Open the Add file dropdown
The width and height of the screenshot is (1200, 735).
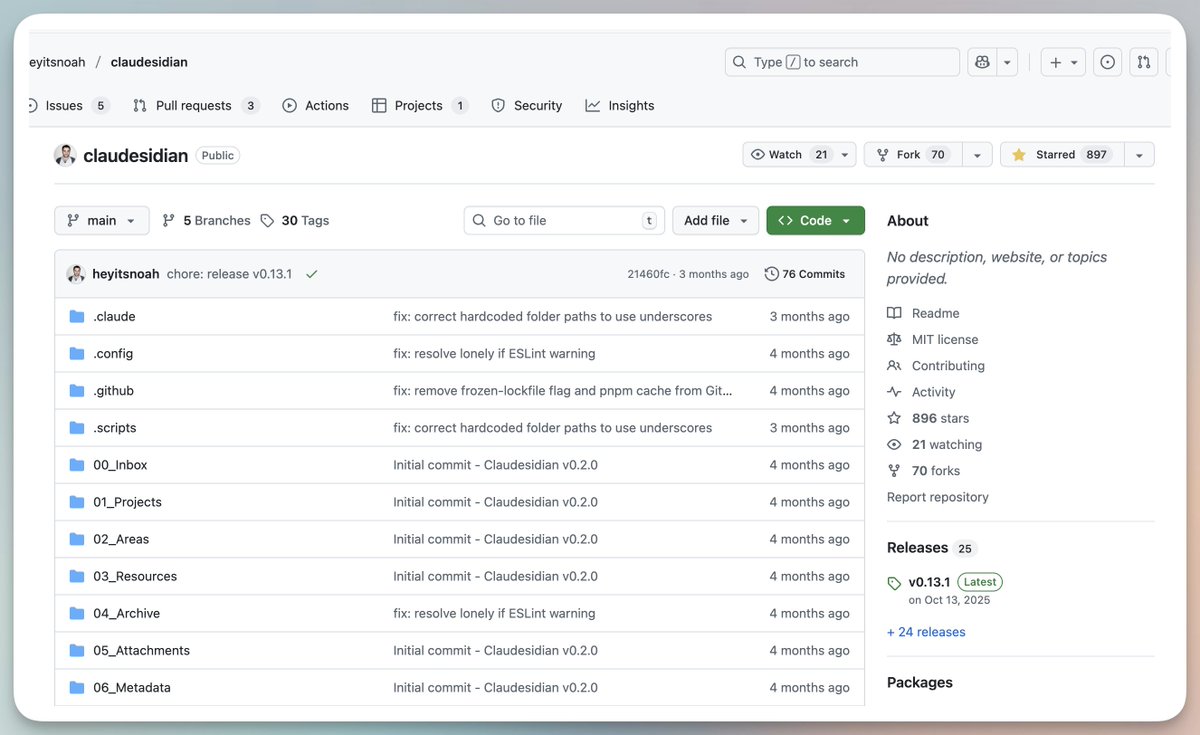click(x=716, y=220)
